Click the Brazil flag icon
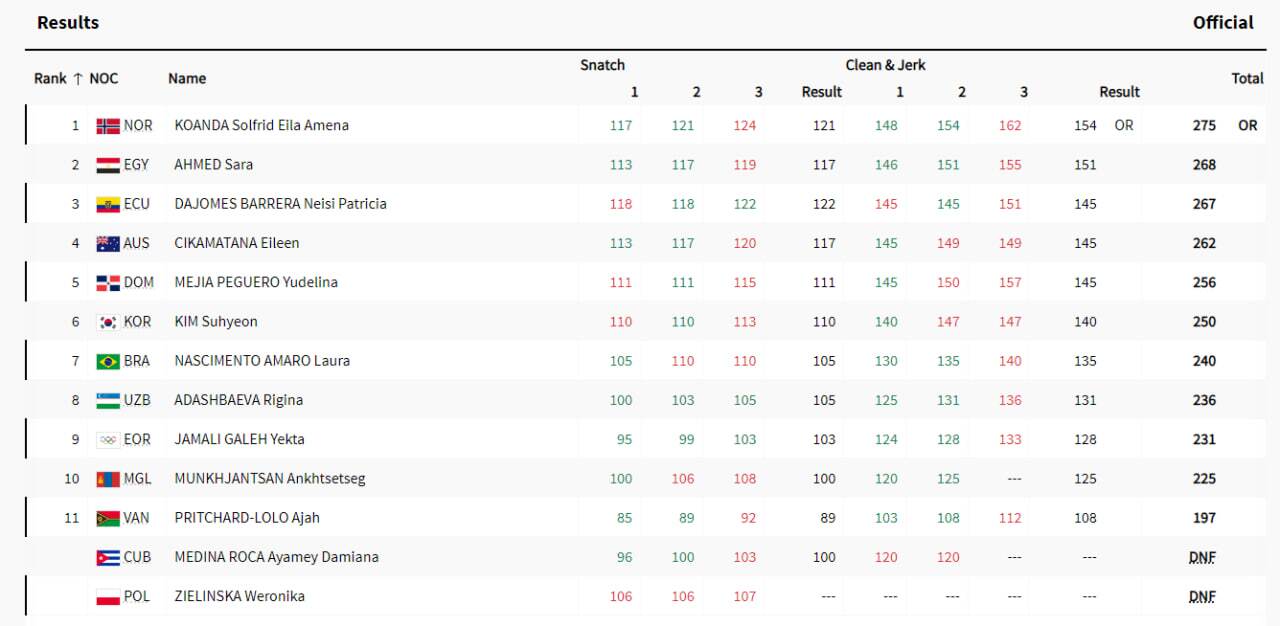The height and width of the screenshot is (626, 1280). point(108,361)
